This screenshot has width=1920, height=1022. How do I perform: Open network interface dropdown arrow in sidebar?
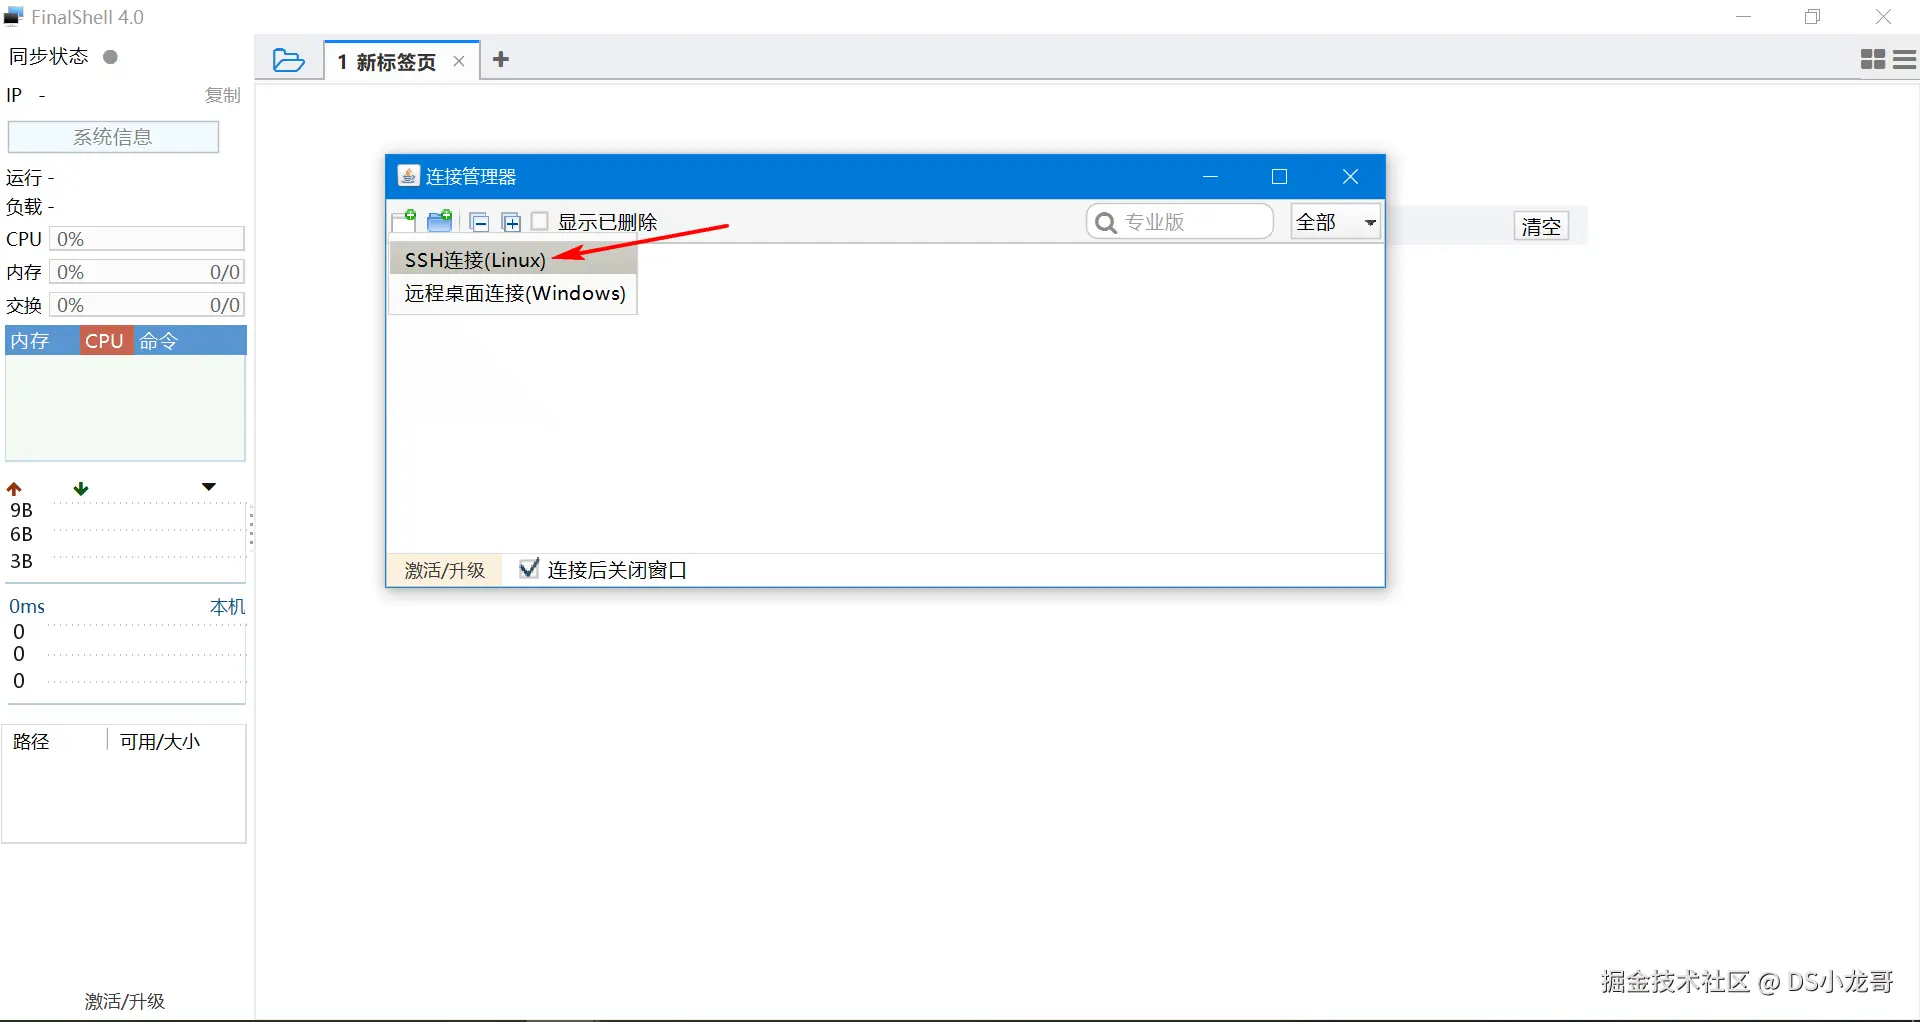coord(209,487)
